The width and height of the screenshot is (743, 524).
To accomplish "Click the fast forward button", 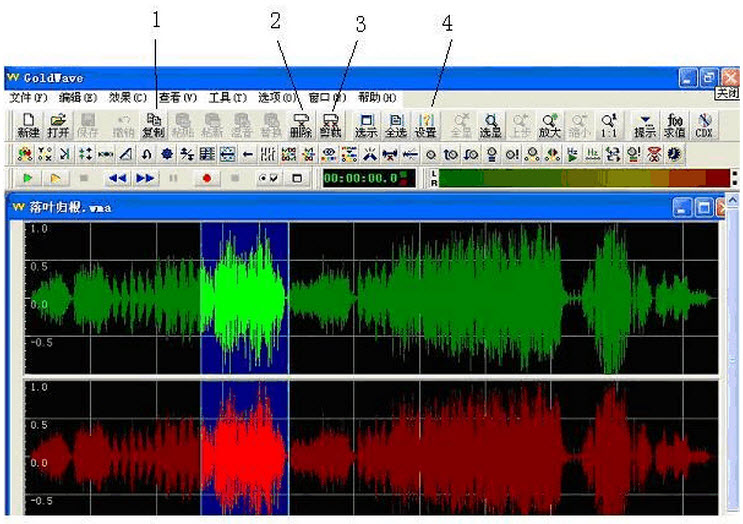I will (146, 178).
